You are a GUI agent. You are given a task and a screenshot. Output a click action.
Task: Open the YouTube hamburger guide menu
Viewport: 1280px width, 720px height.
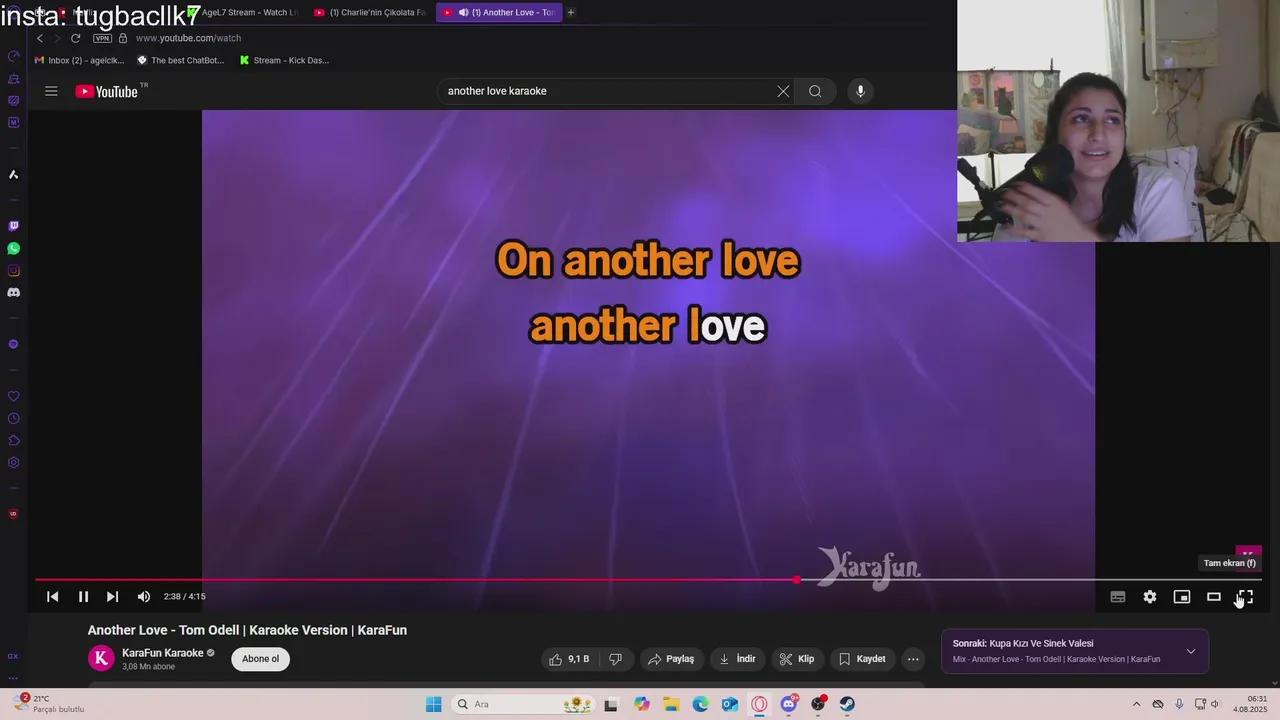51,91
